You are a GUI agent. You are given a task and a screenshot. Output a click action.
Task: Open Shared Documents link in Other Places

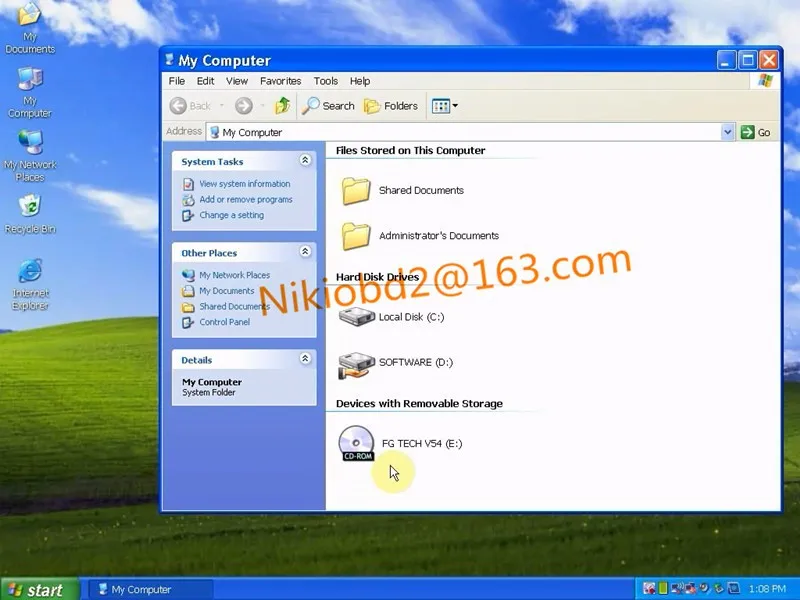[x=234, y=307]
